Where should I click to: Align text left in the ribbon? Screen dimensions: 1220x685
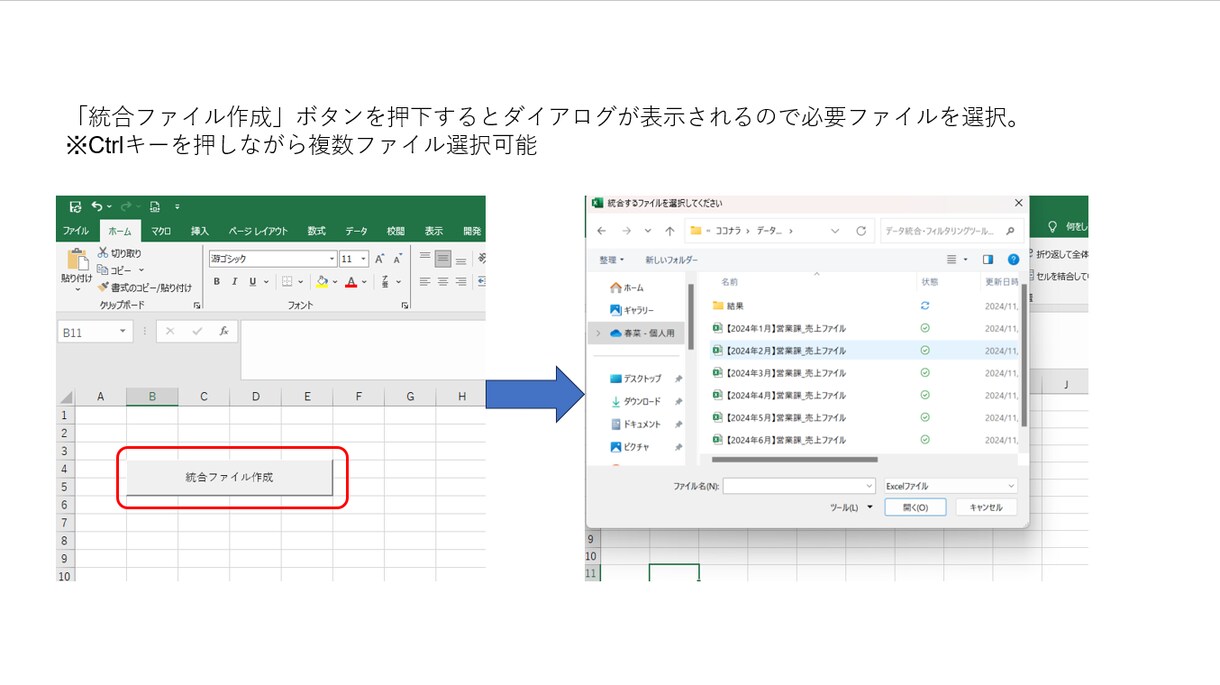tap(425, 282)
